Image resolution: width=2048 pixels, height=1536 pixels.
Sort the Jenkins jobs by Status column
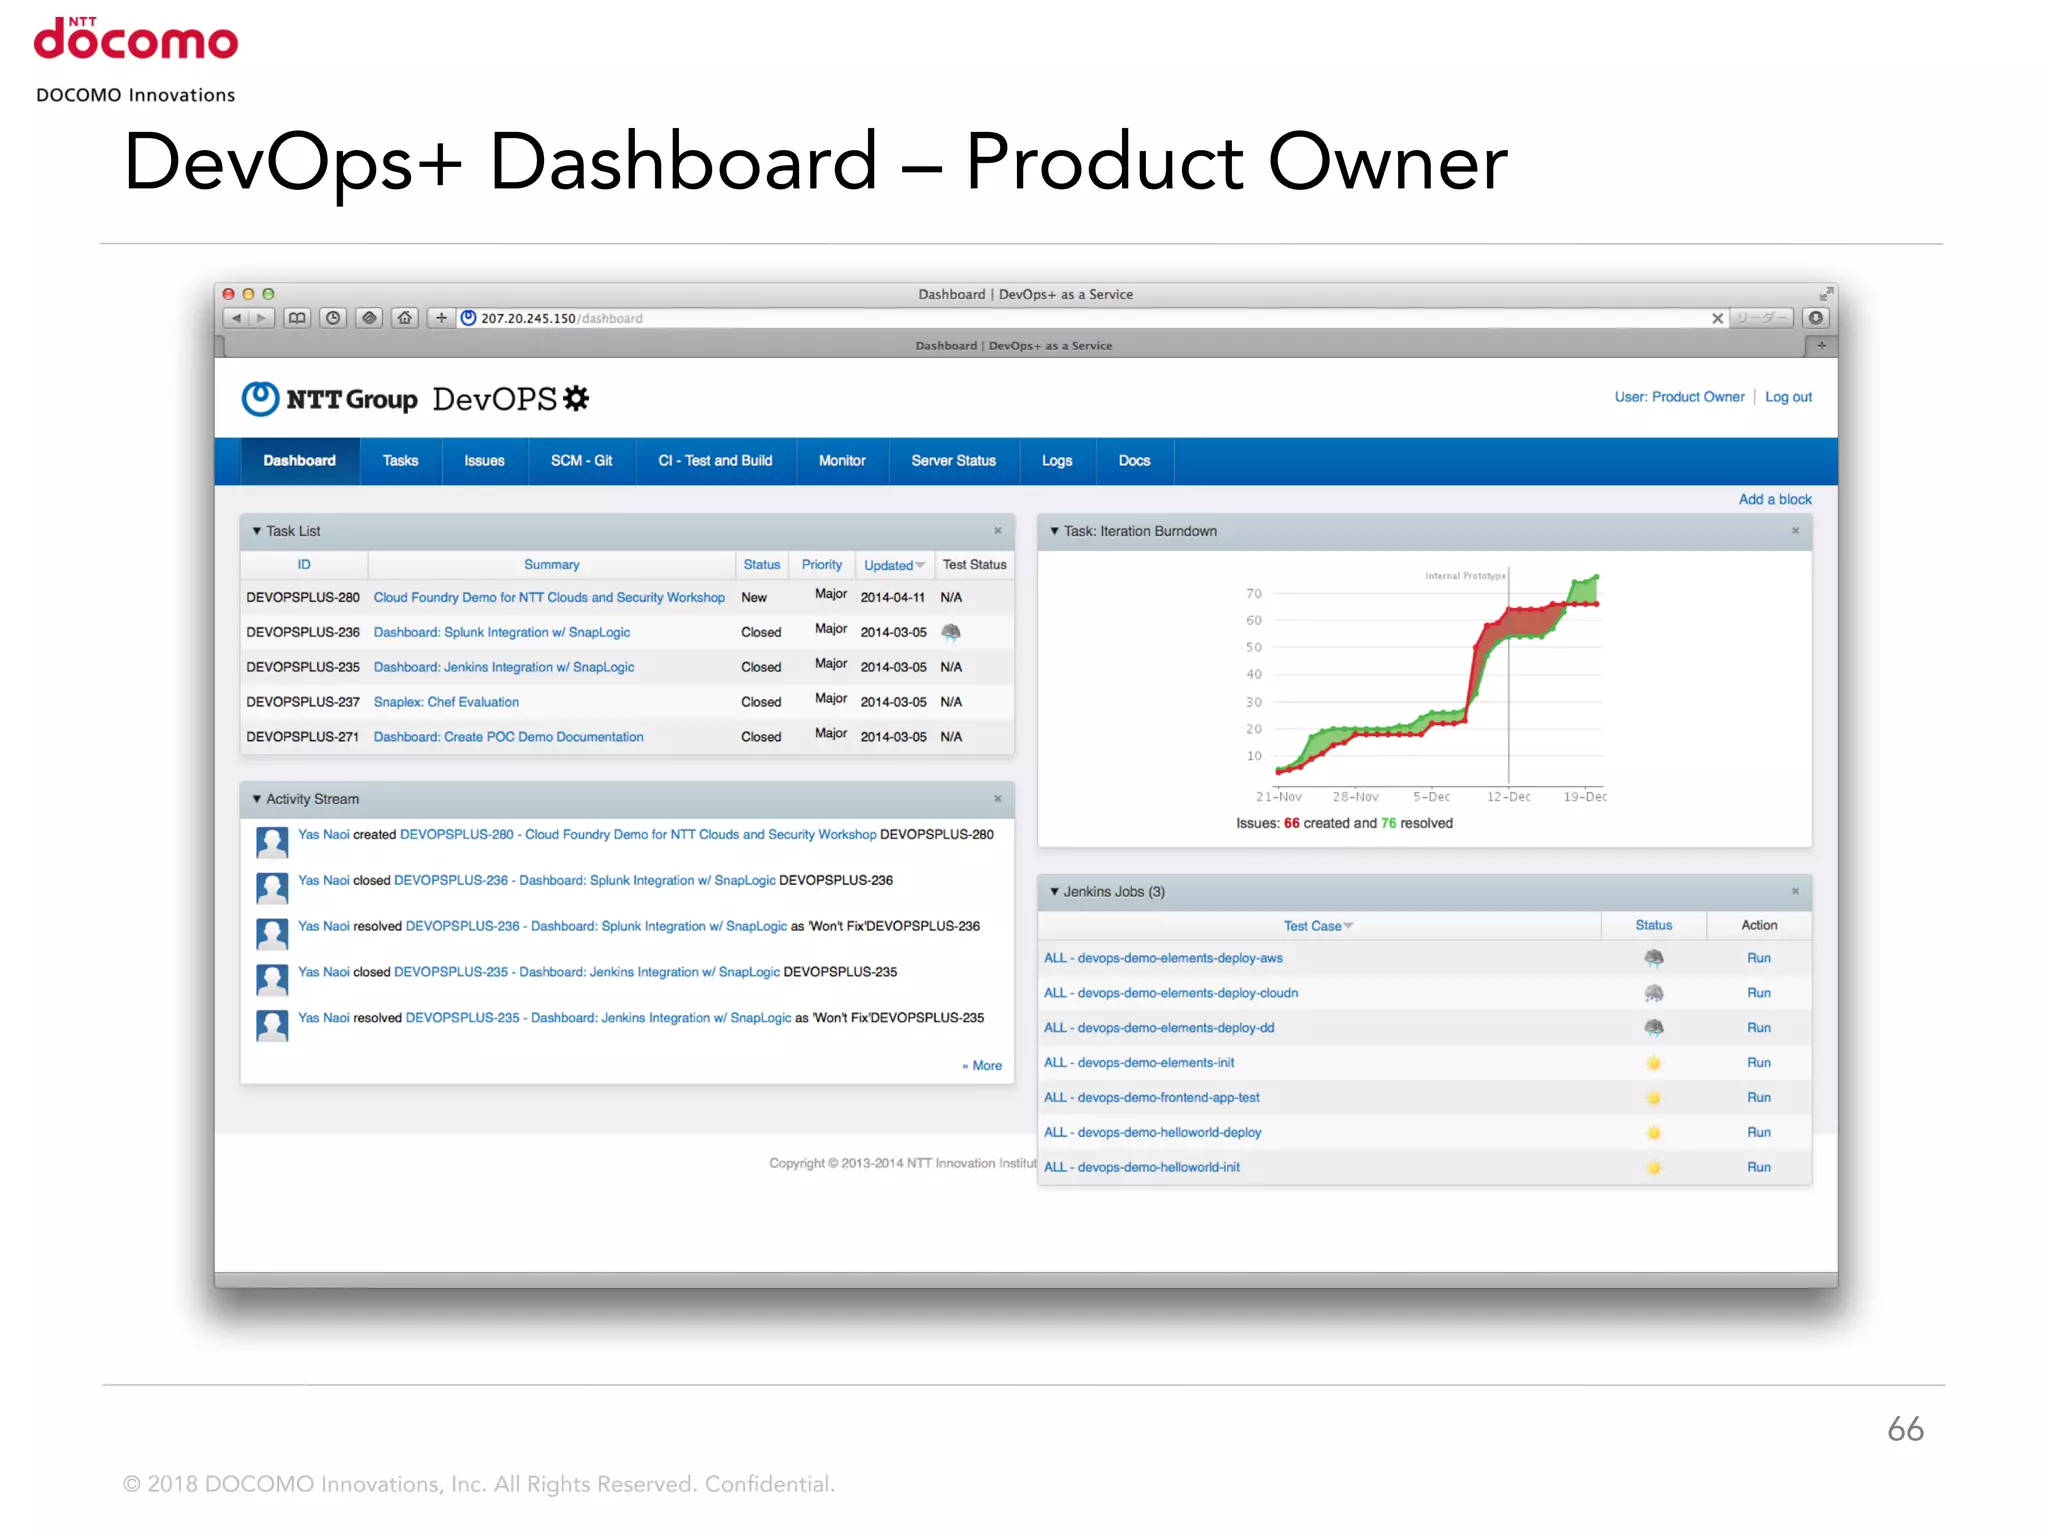1654,926
